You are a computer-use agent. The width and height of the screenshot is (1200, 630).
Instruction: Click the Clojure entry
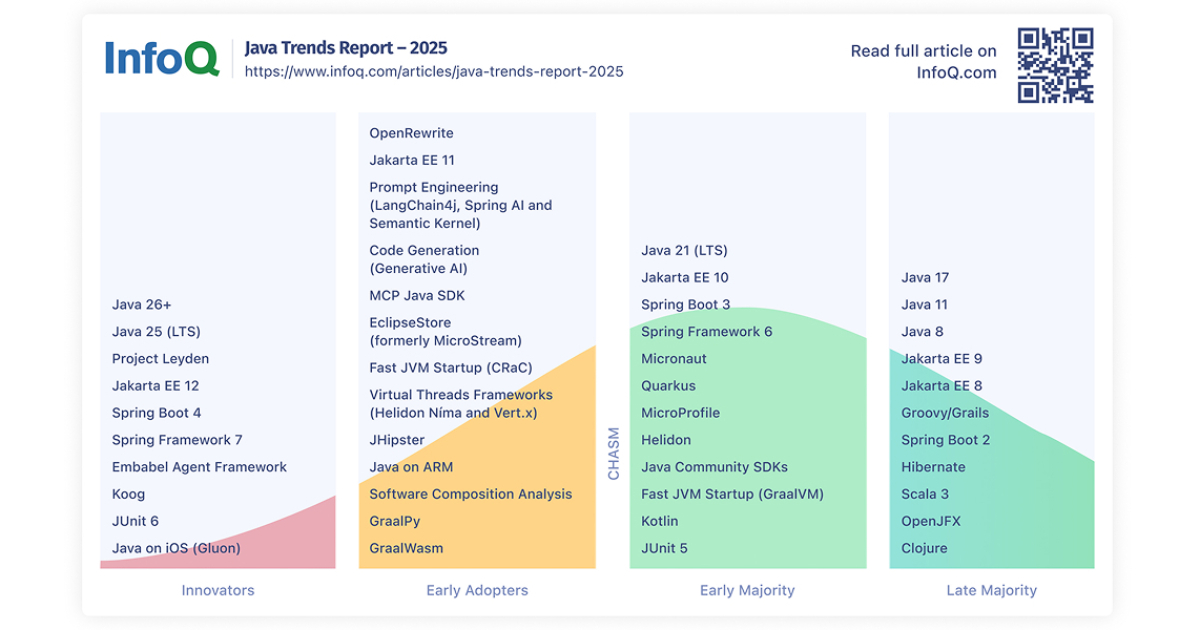[x=926, y=548]
